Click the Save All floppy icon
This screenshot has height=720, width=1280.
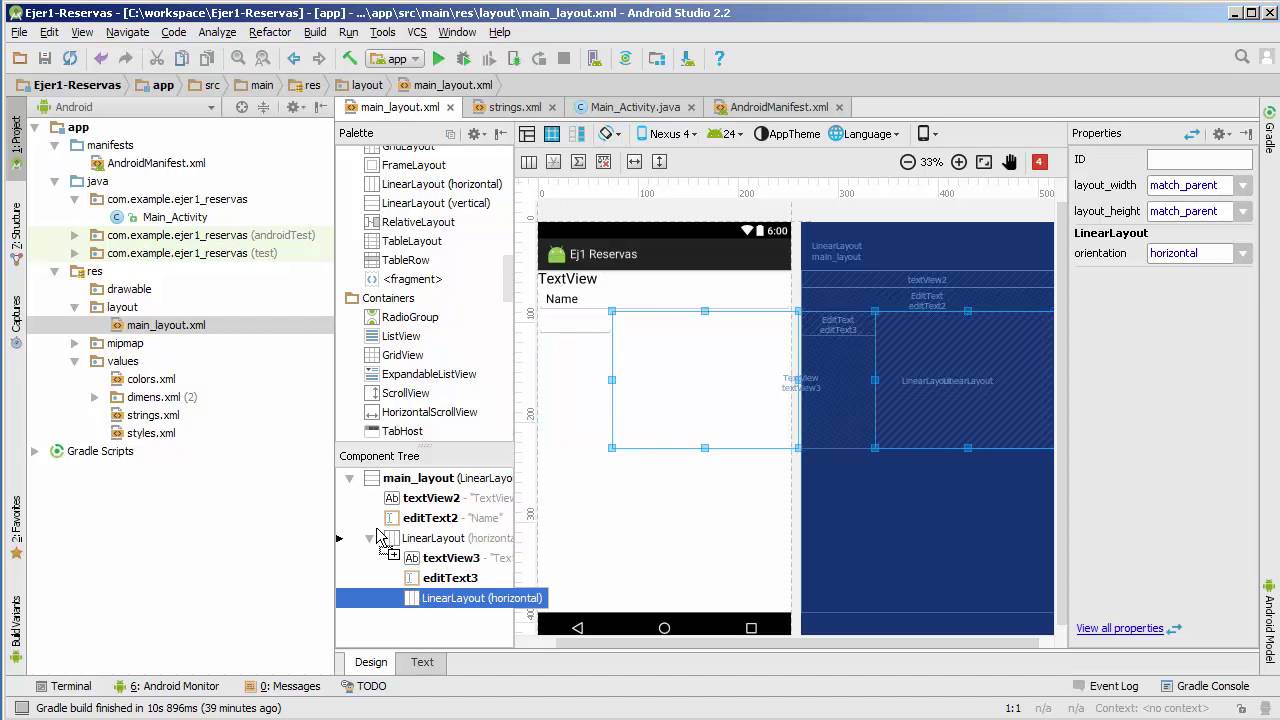coord(44,59)
